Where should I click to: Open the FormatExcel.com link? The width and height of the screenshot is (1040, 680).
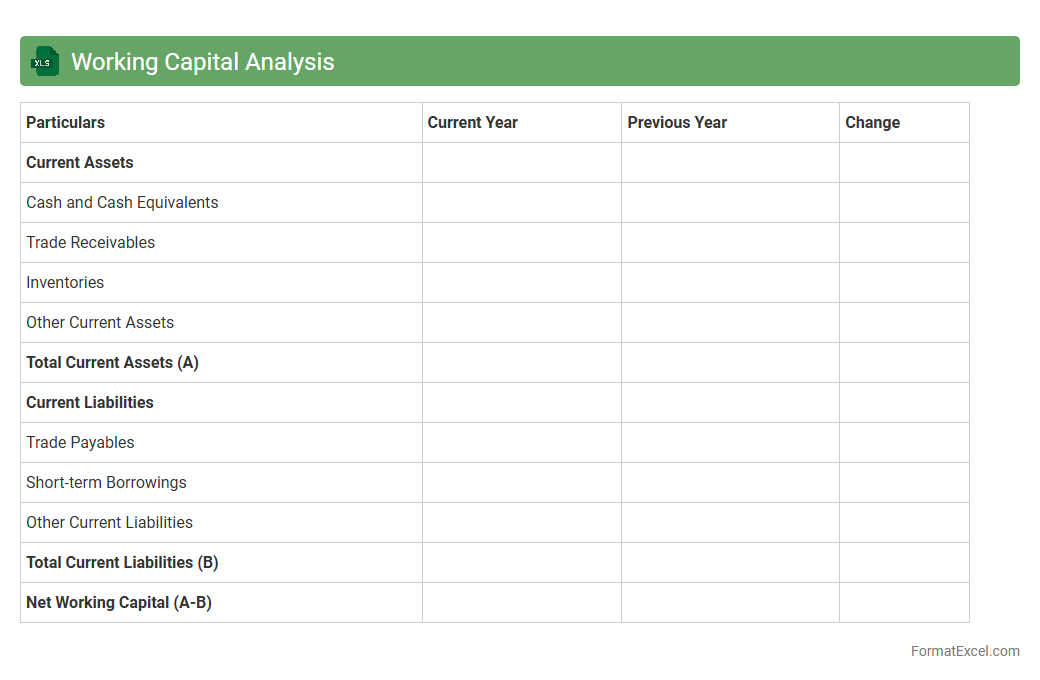[x=964, y=651]
